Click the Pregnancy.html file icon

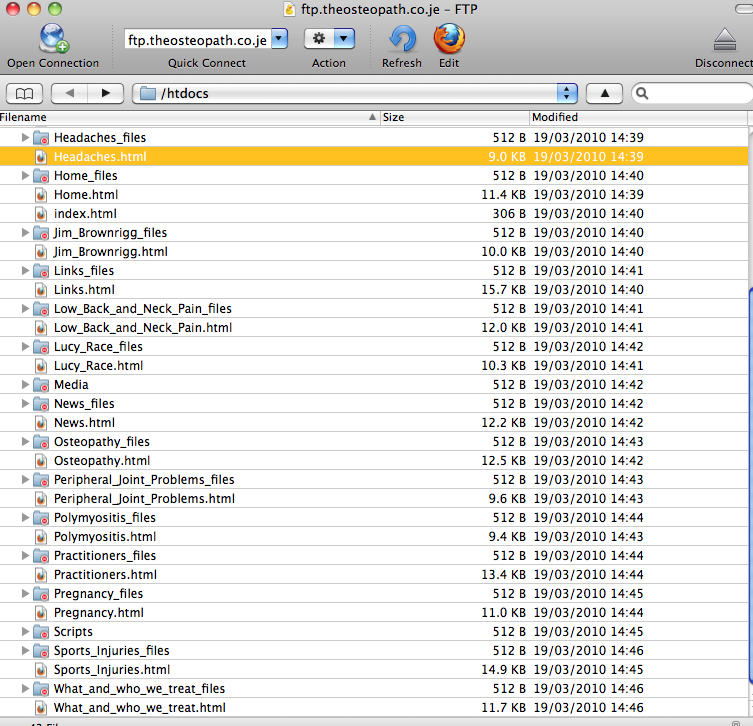click(x=41, y=612)
